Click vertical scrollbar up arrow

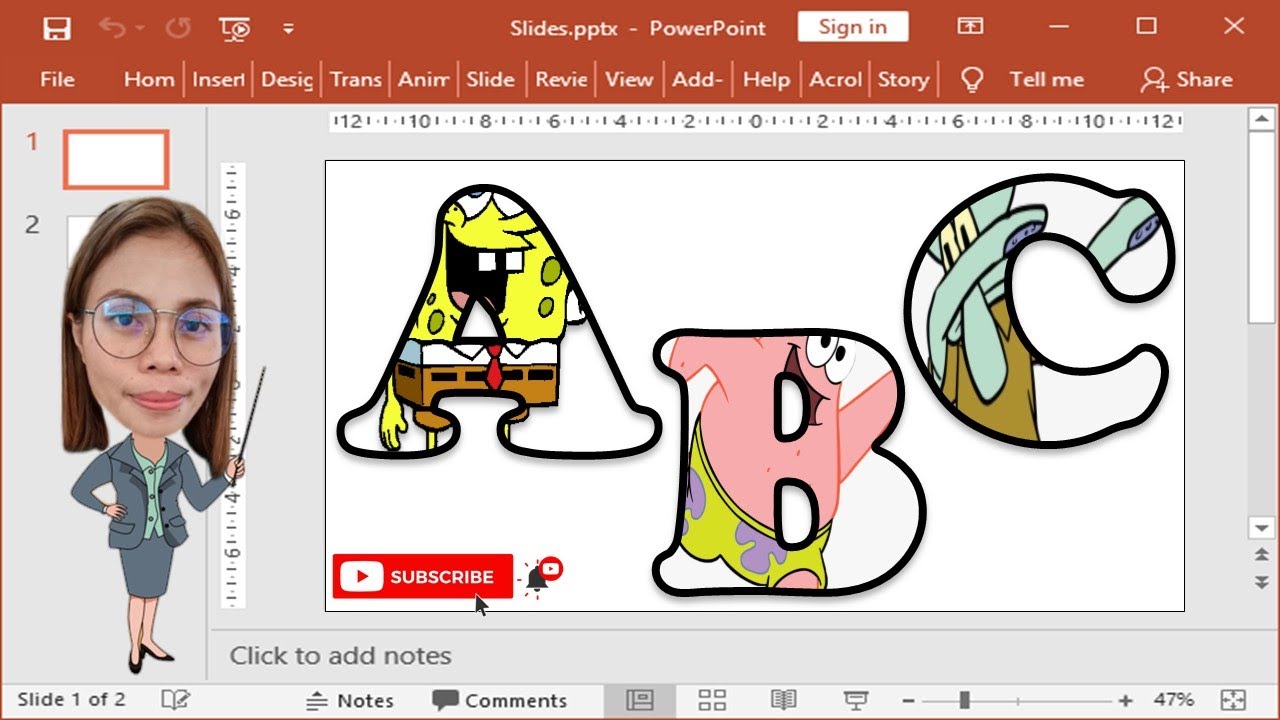pyautogui.click(x=1261, y=120)
